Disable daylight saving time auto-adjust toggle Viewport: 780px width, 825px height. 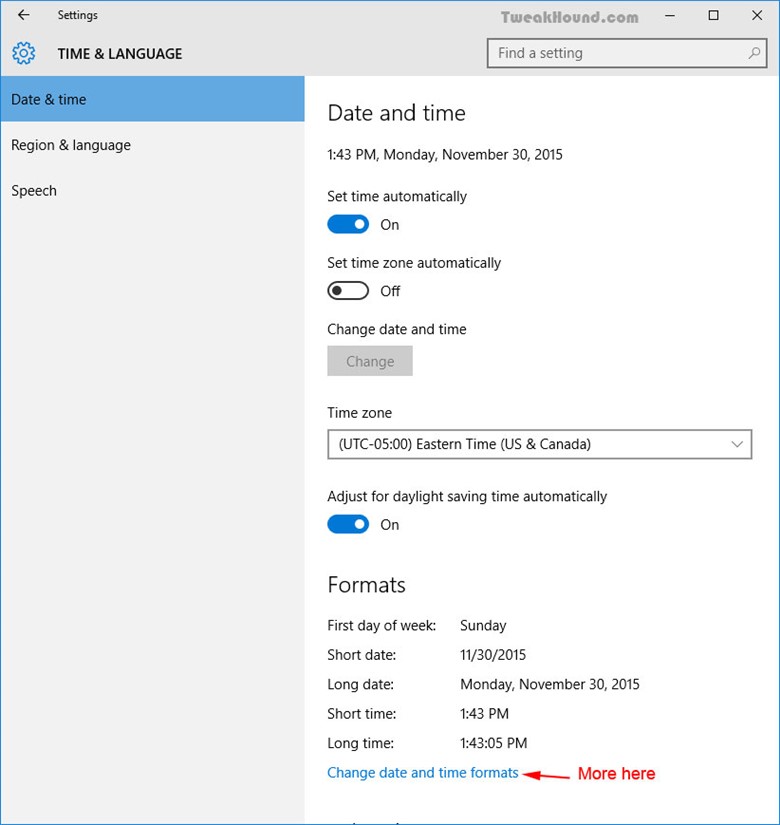(348, 525)
